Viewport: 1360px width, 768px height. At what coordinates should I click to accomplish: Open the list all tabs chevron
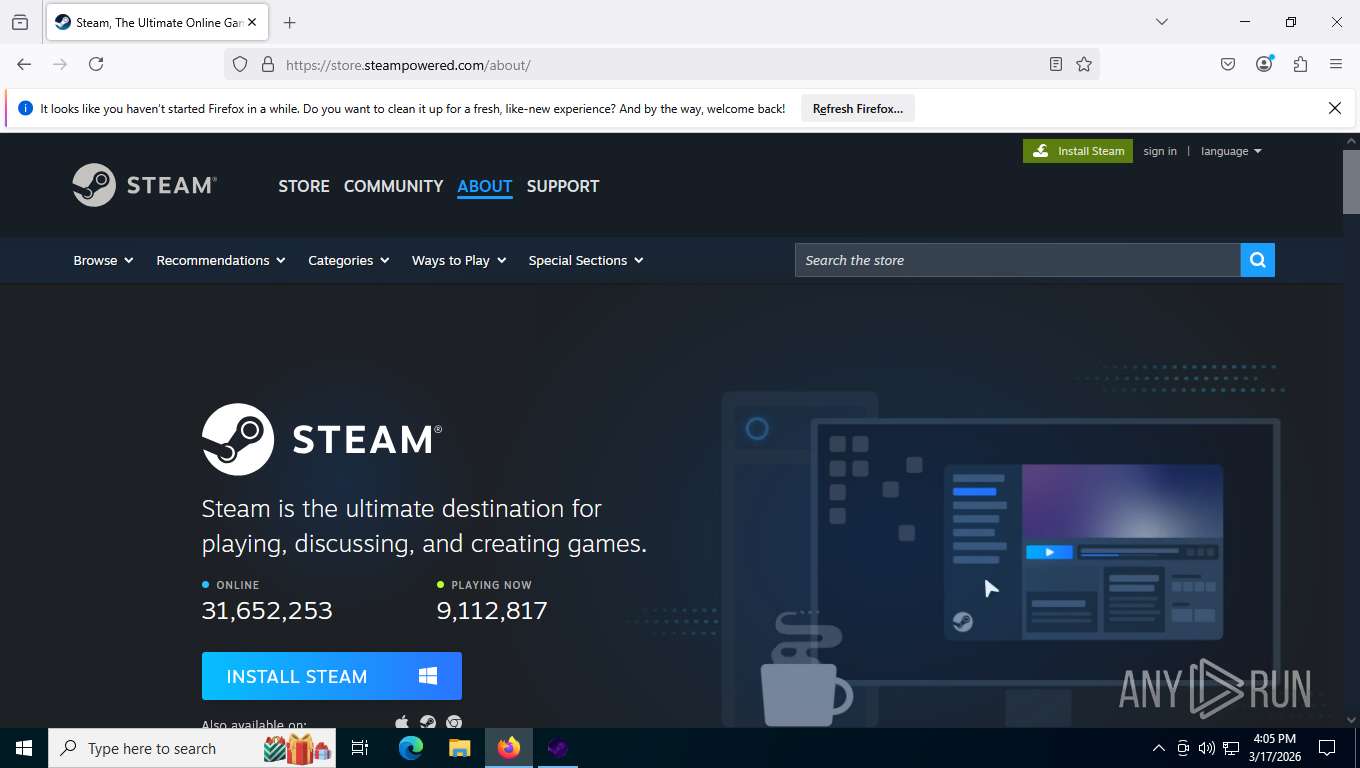(1161, 22)
